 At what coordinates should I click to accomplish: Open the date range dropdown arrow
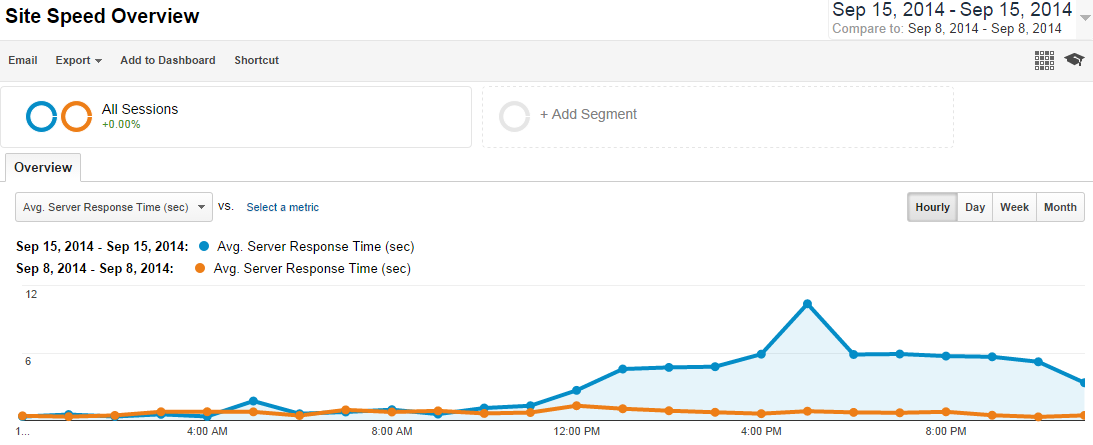[1085, 17]
